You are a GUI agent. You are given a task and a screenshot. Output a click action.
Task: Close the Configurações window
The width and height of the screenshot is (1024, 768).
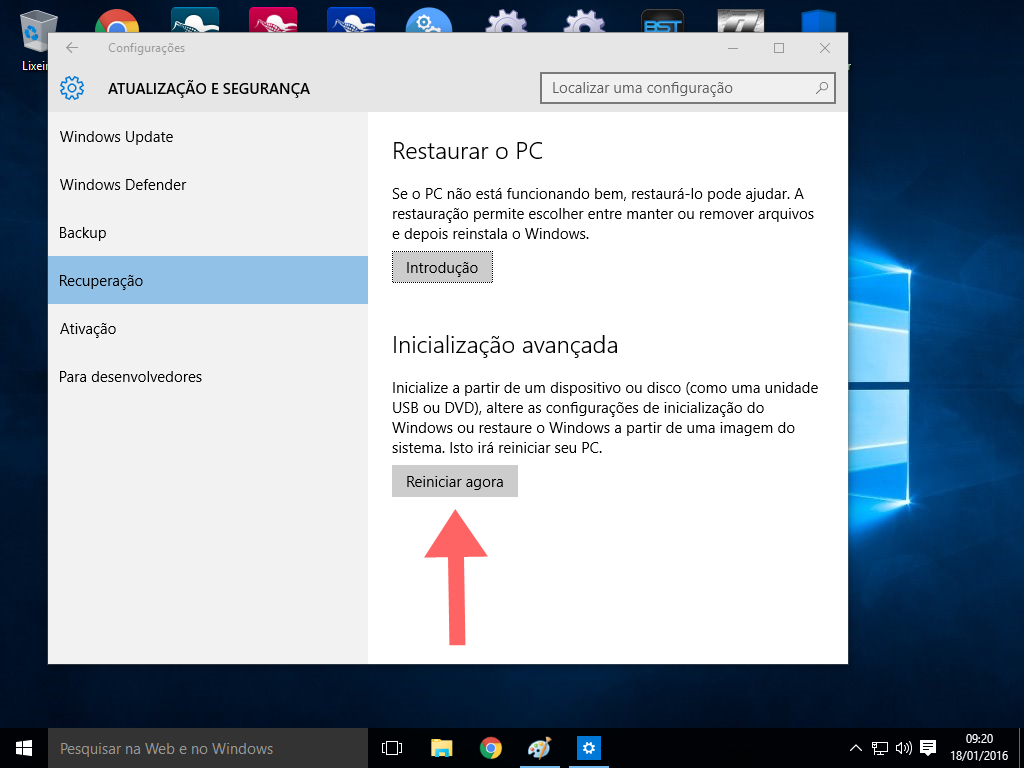(825, 48)
